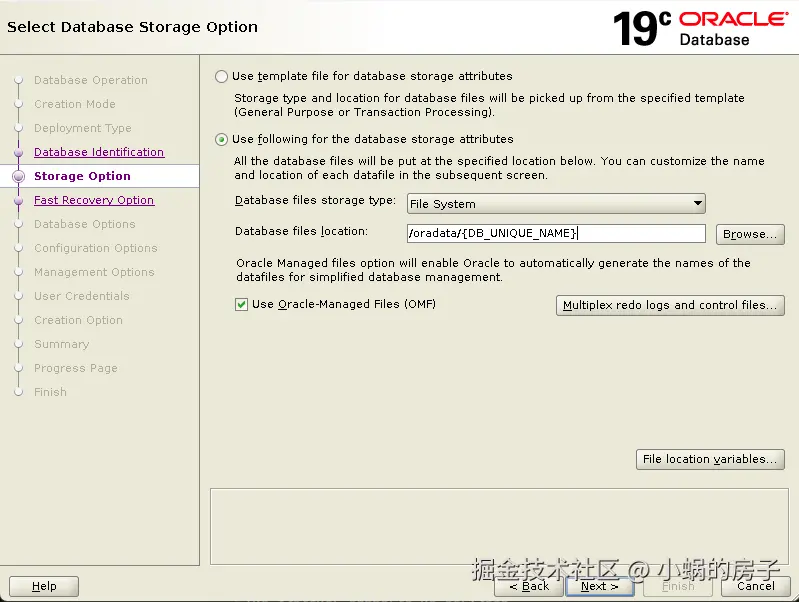Image resolution: width=799 pixels, height=602 pixels.
Task: Proceed with the Next button
Action: pyautogui.click(x=599, y=586)
